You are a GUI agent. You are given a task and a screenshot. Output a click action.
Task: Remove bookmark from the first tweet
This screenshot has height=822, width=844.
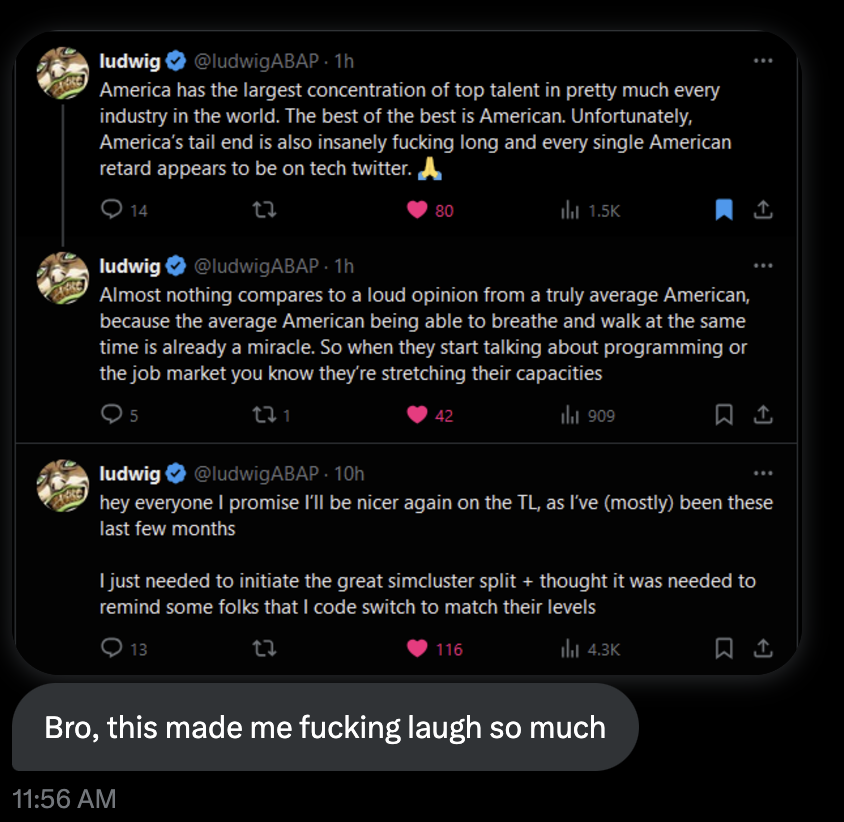[724, 210]
